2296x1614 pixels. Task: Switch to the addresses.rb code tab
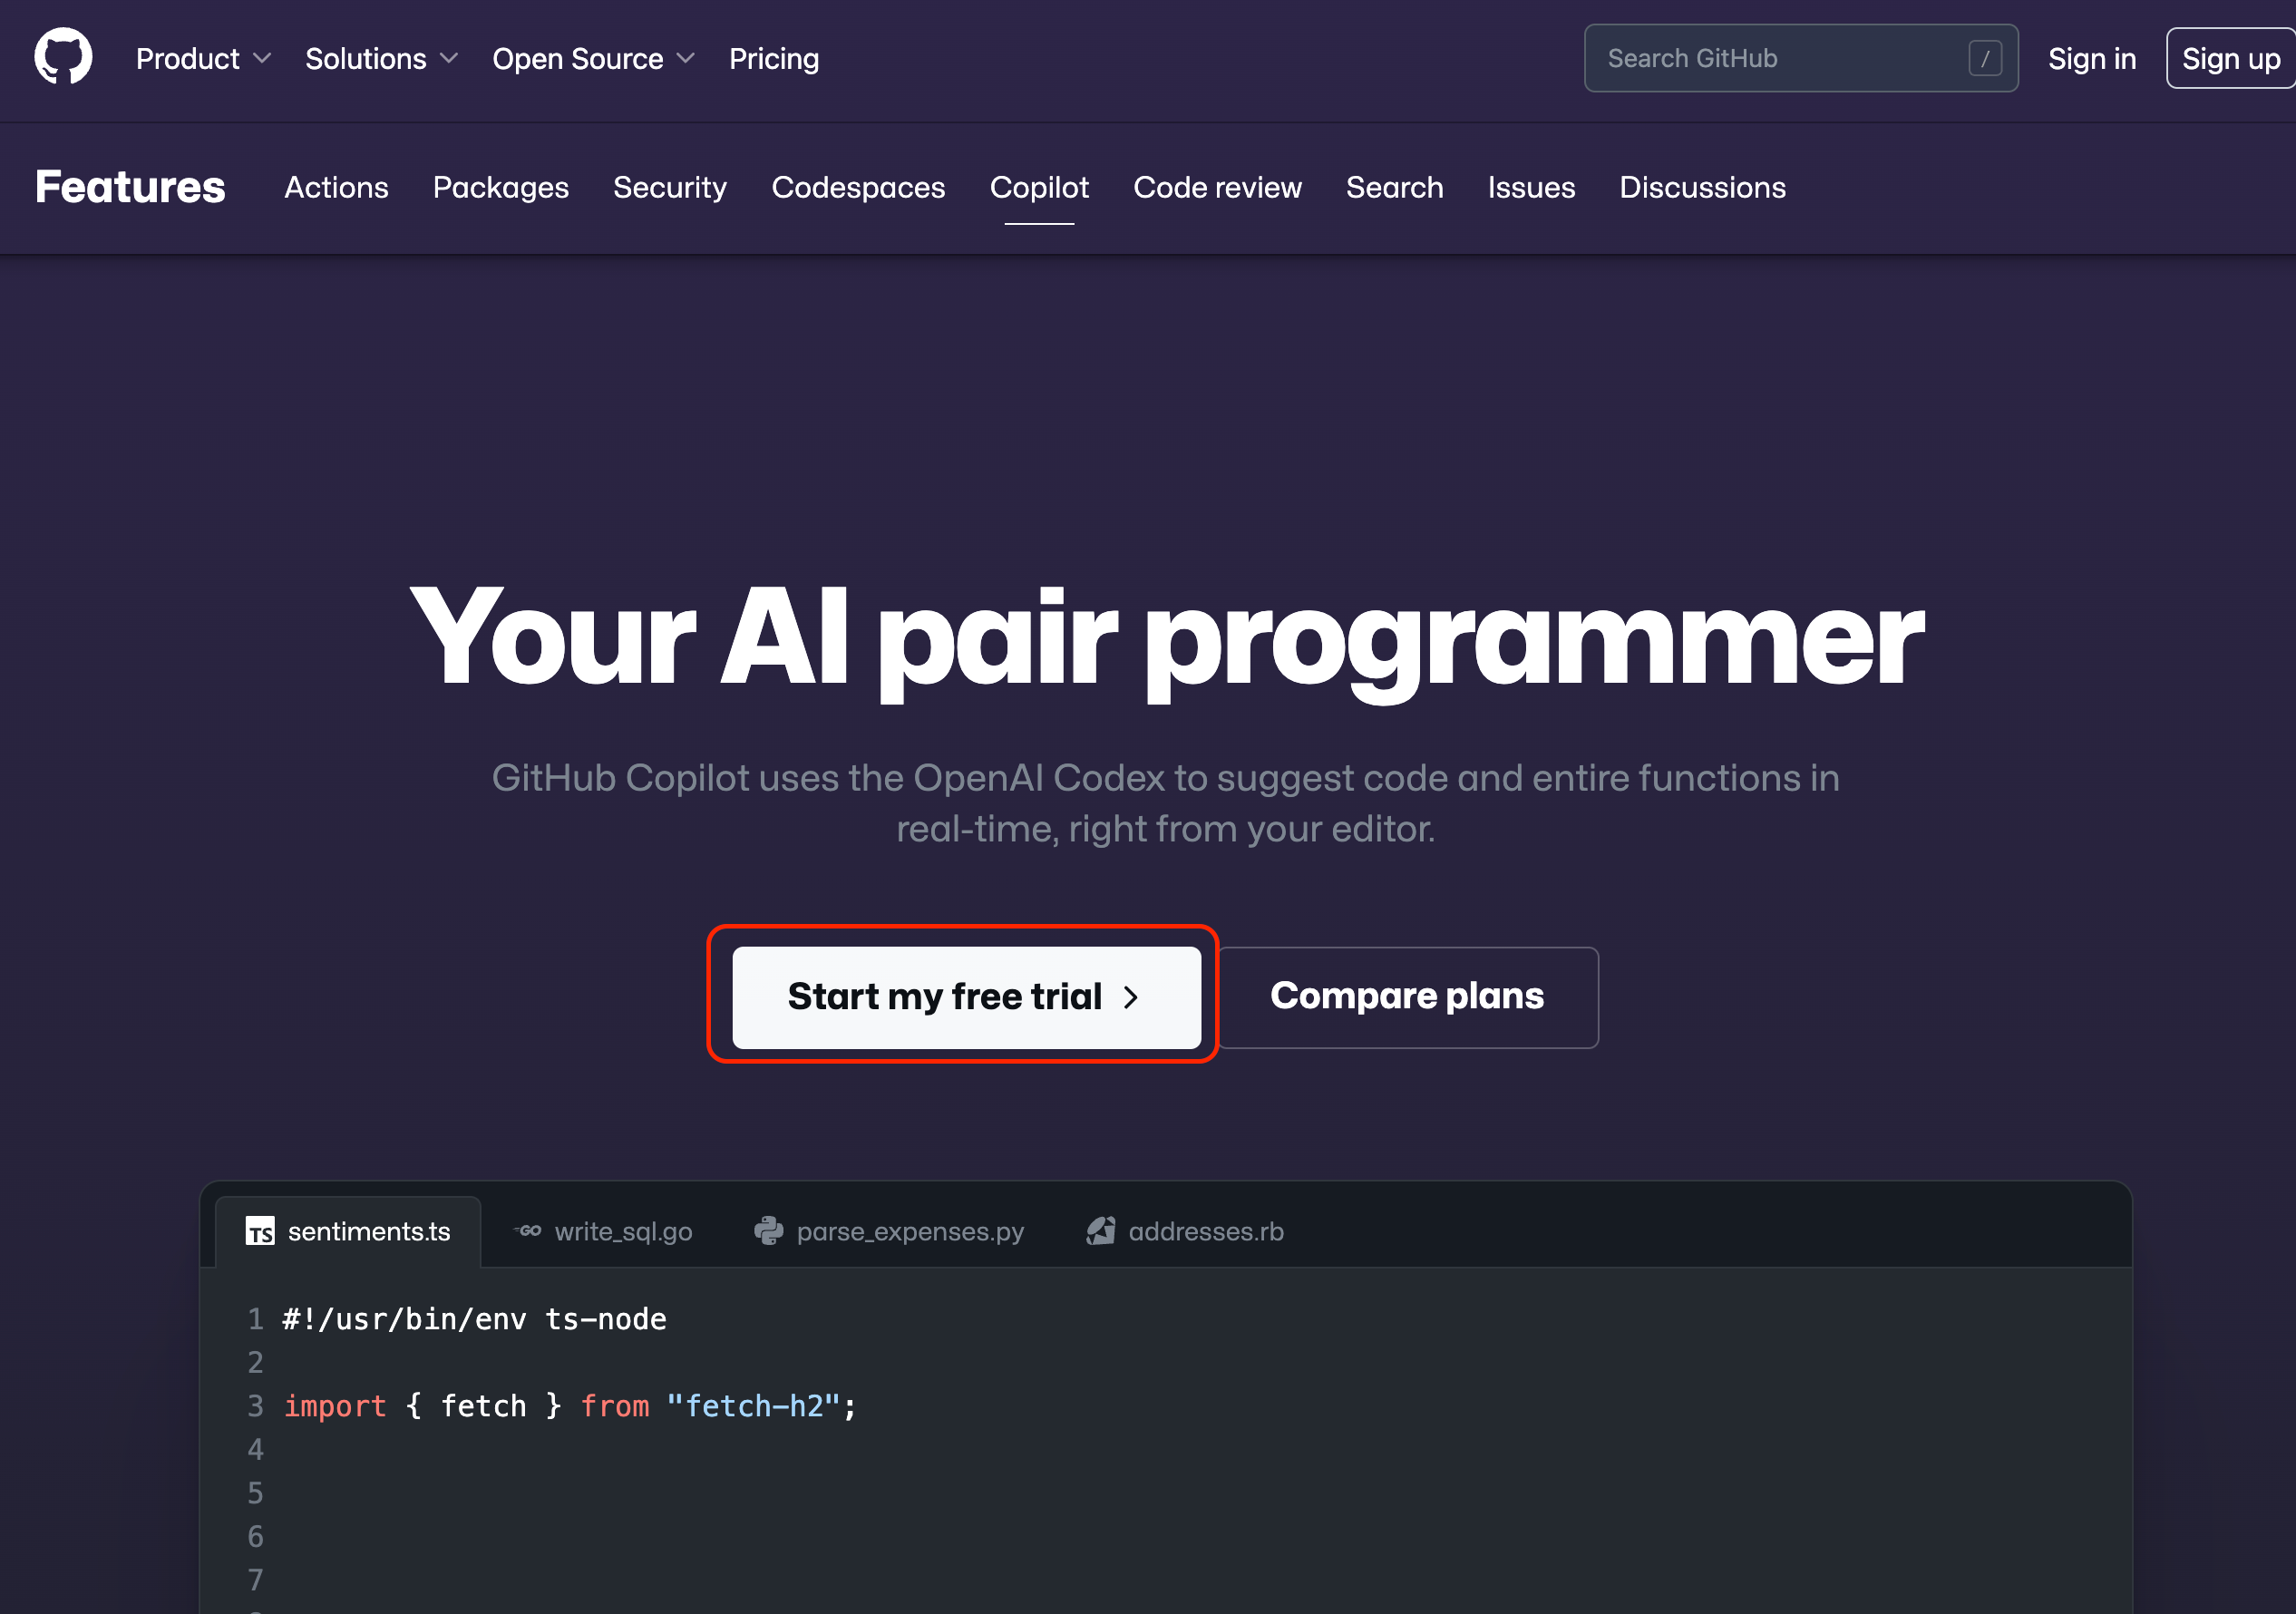[1185, 1231]
